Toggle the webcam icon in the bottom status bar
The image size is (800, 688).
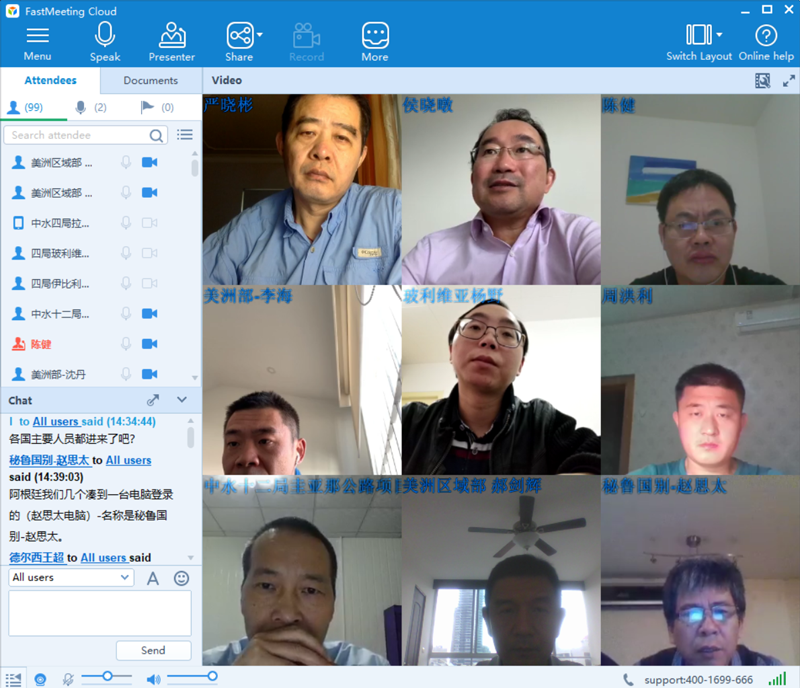pos(39,679)
